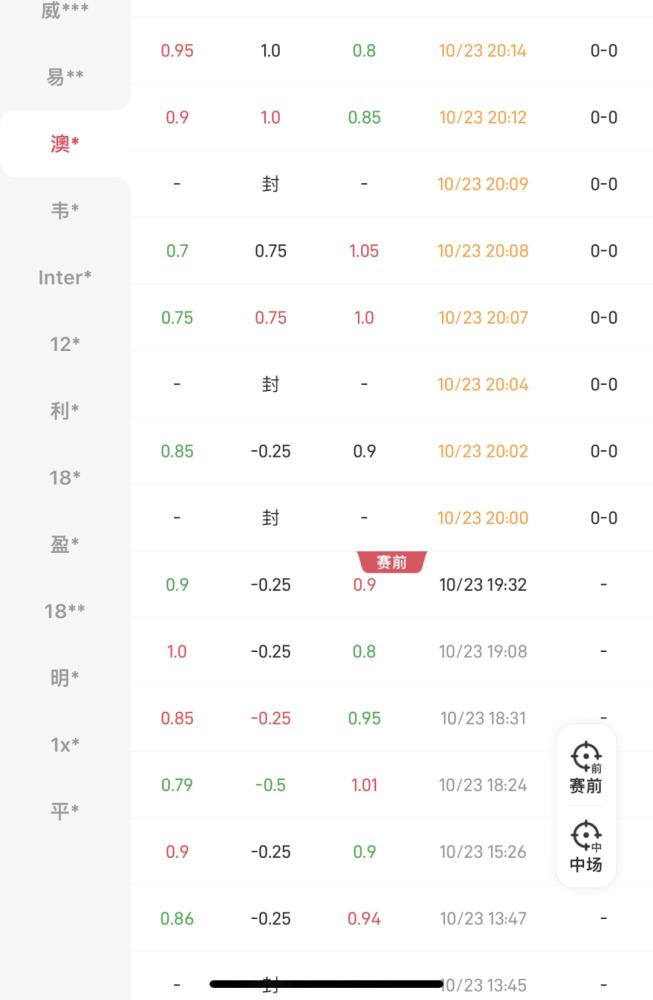Choose Inter* bookmaker in sidebar
Image resolution: width=653 pixels, height=1000 pixels.
tap(65, 277)
